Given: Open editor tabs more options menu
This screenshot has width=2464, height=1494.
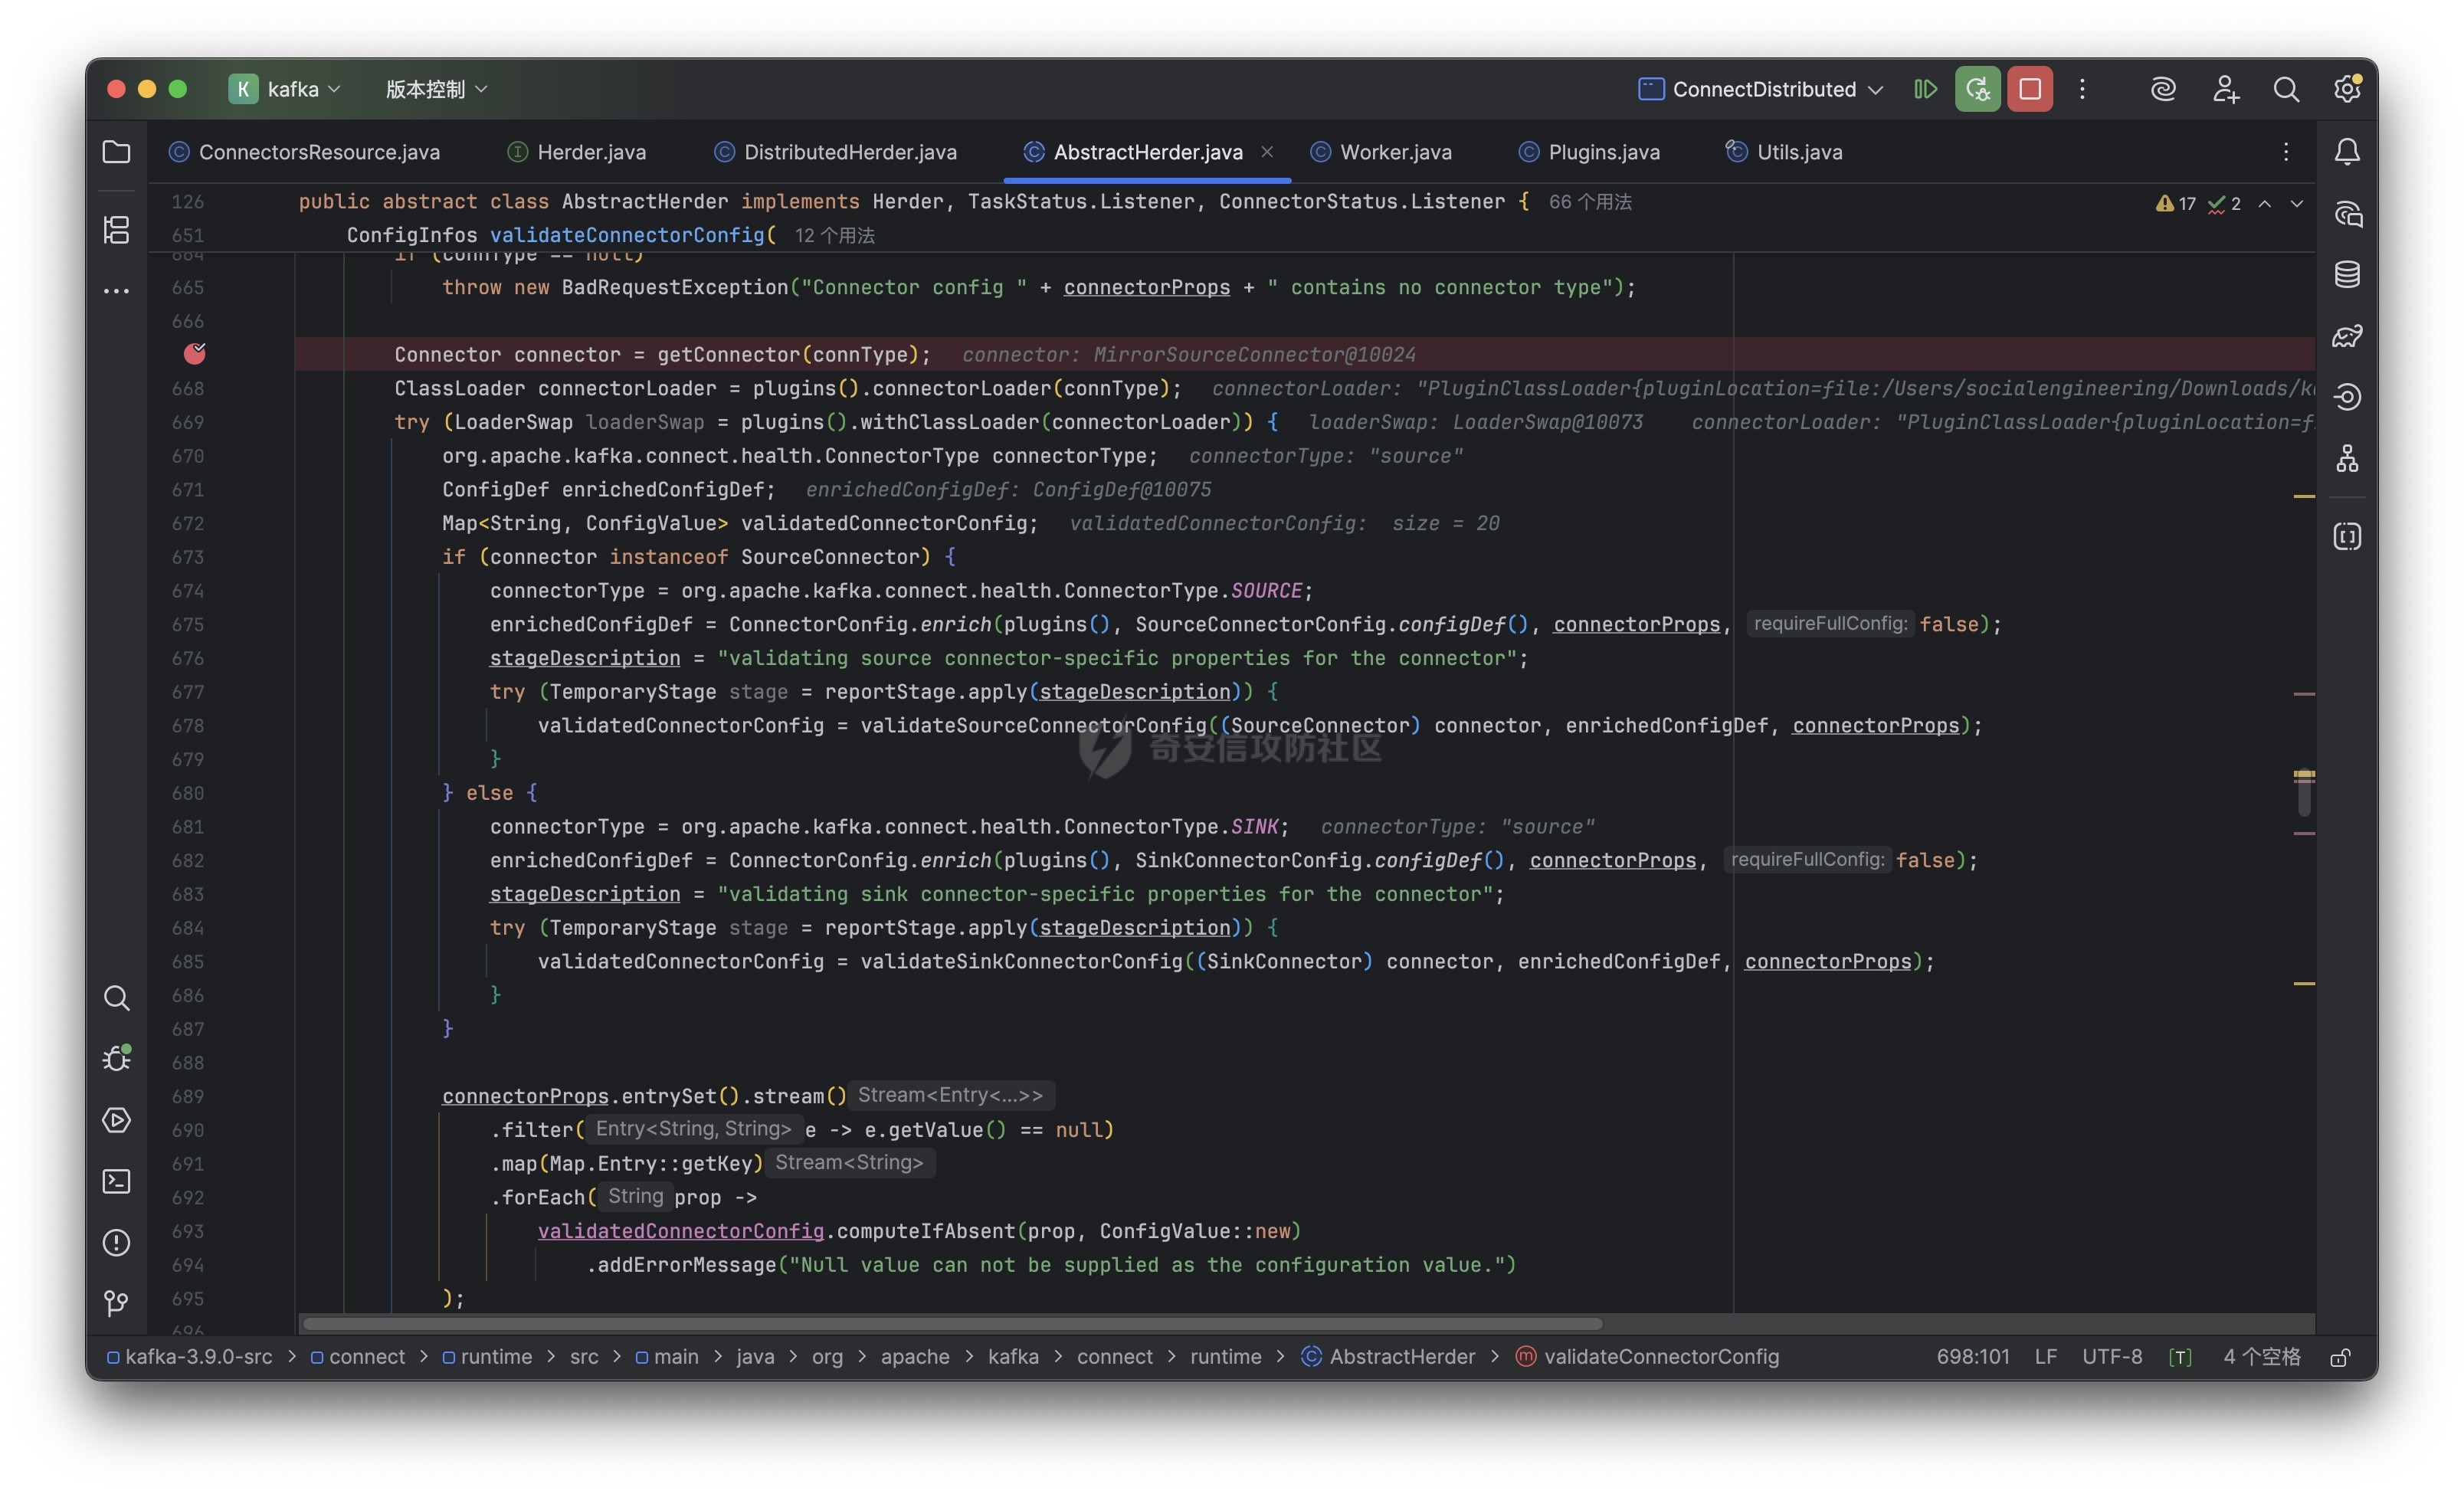Looking at the screenshot, I should [x=2286, y=152].
